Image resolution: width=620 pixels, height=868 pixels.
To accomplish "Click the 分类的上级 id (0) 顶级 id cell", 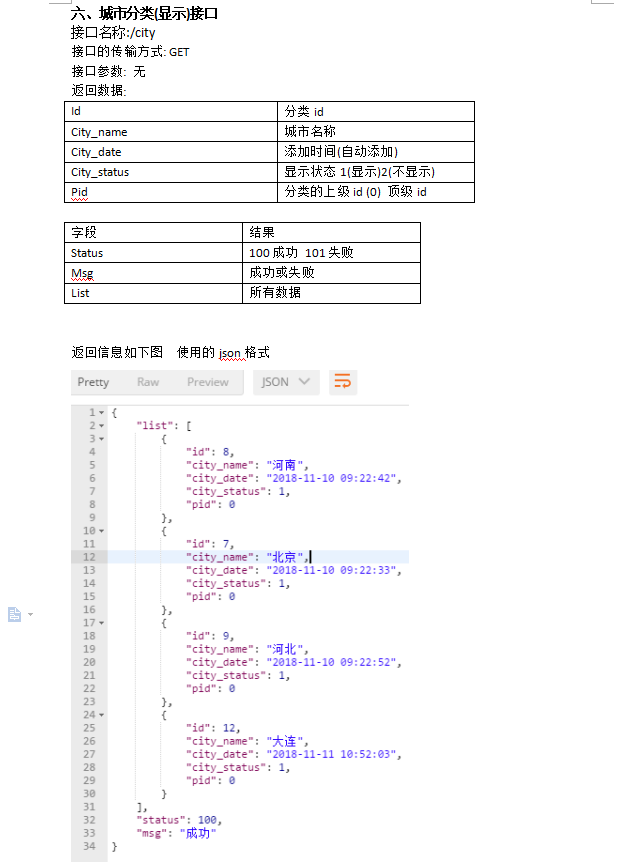I will 376,192.
